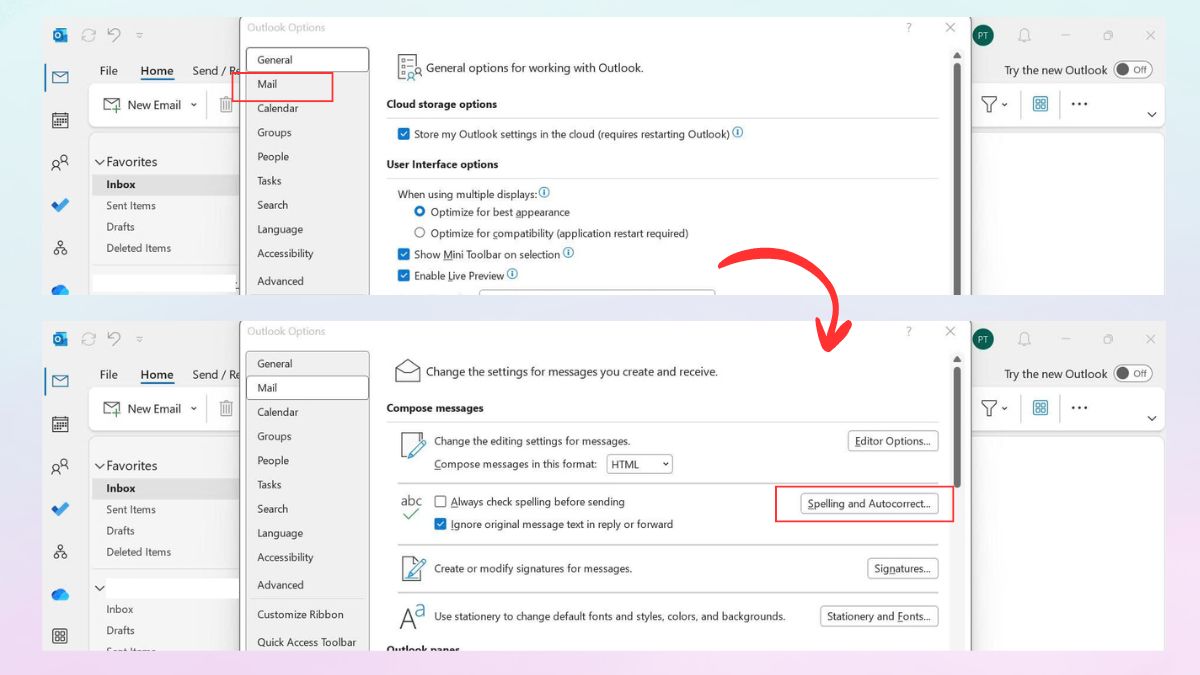The image size is (1200, 675).
Task: Collapse Favorites folder group in upper screenshot
Action: pos(100,162)
